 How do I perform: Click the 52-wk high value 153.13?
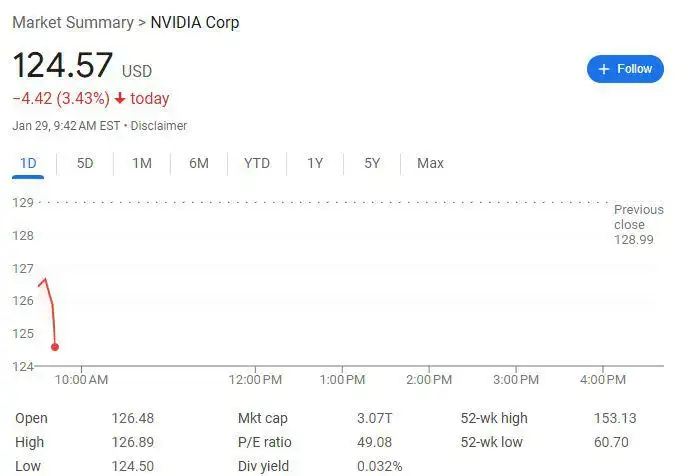(615, 418)
